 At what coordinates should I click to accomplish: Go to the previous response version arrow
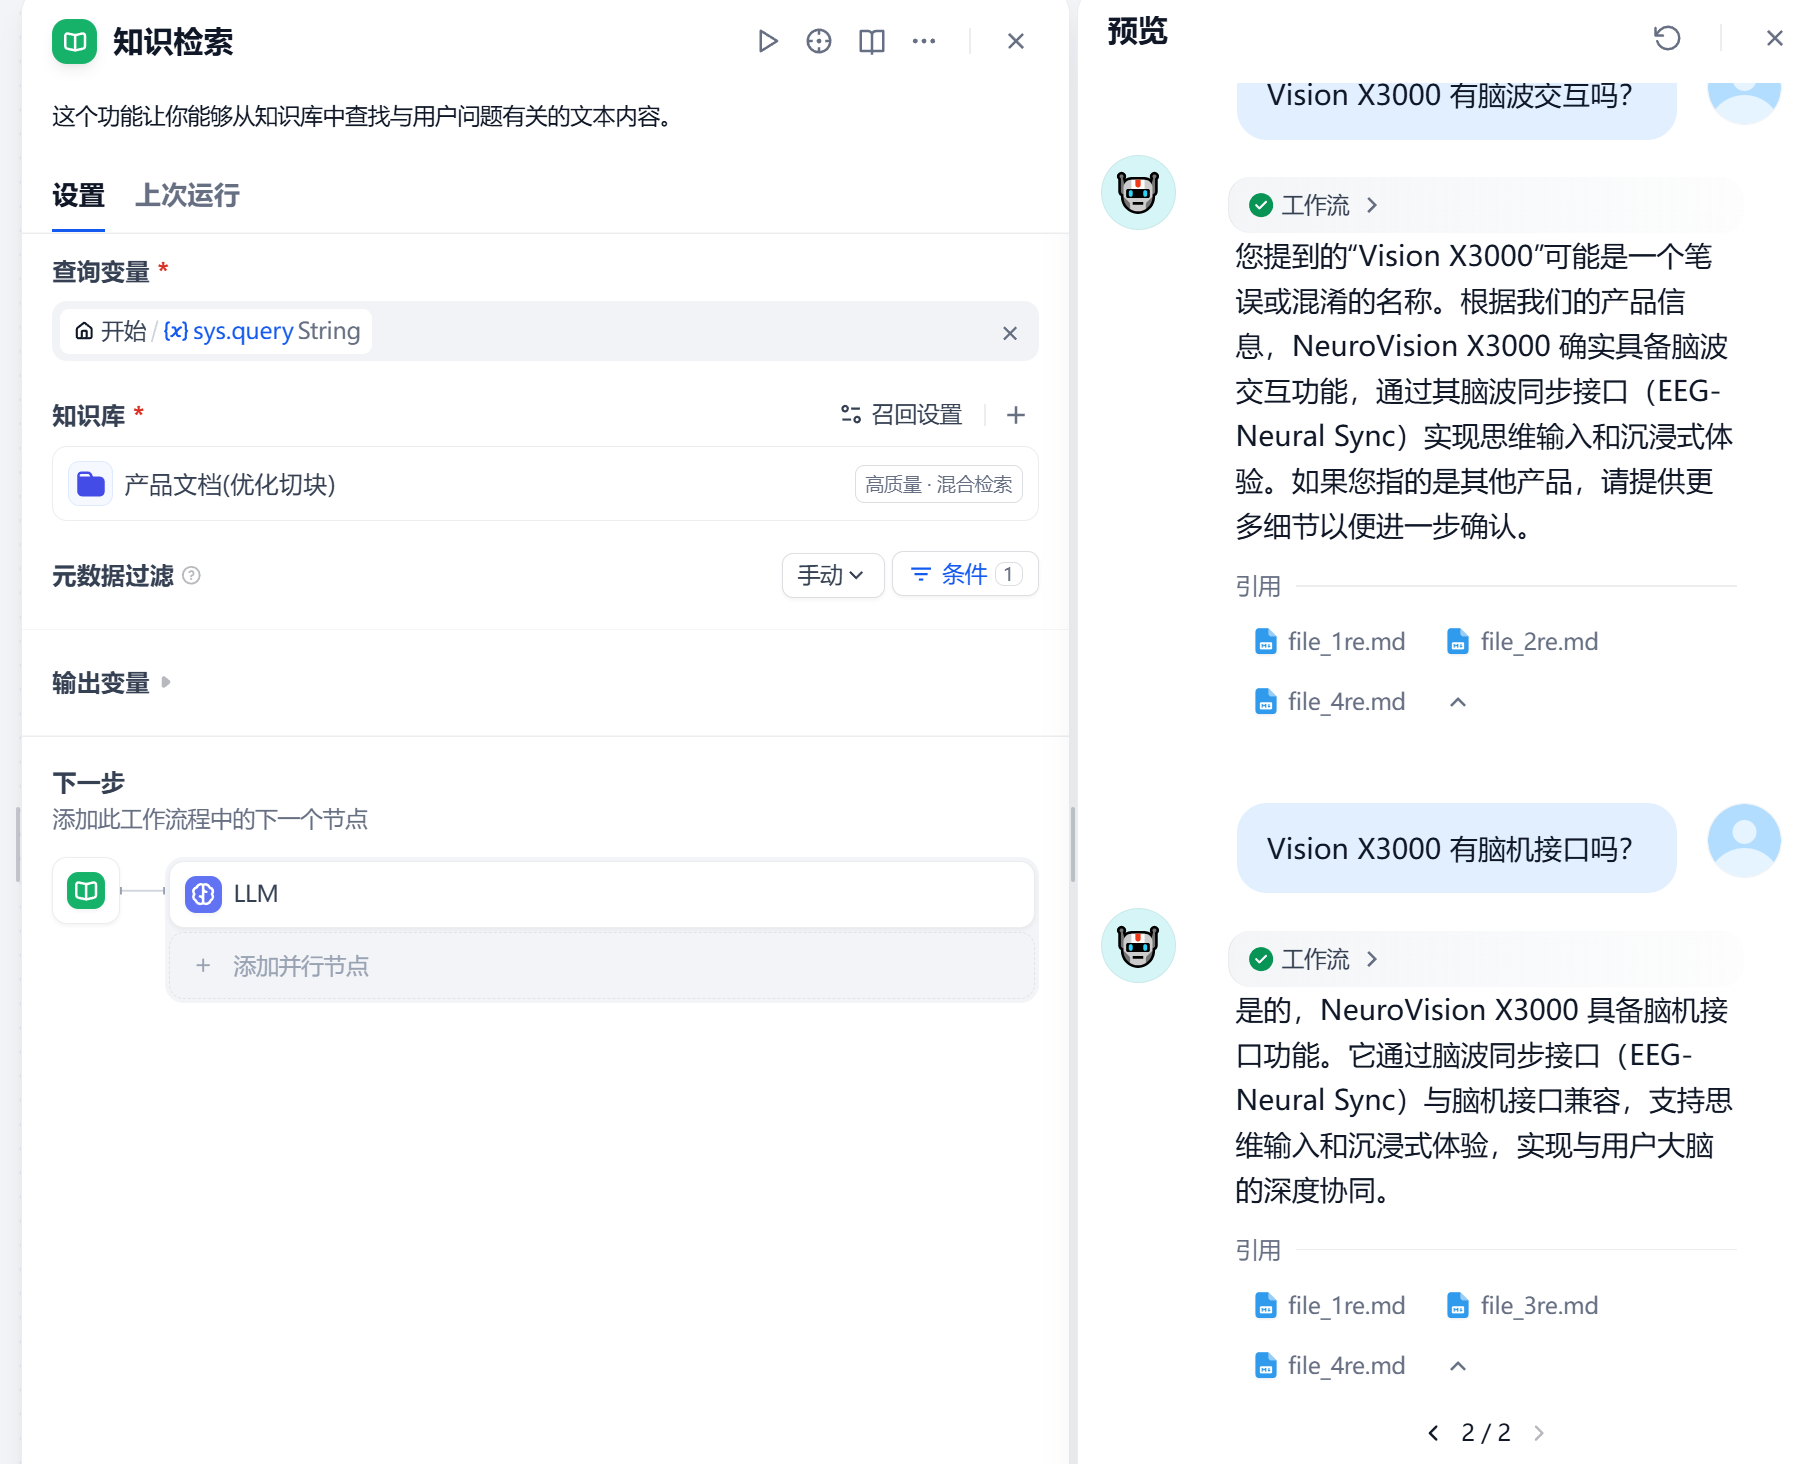(1433, 1433)
